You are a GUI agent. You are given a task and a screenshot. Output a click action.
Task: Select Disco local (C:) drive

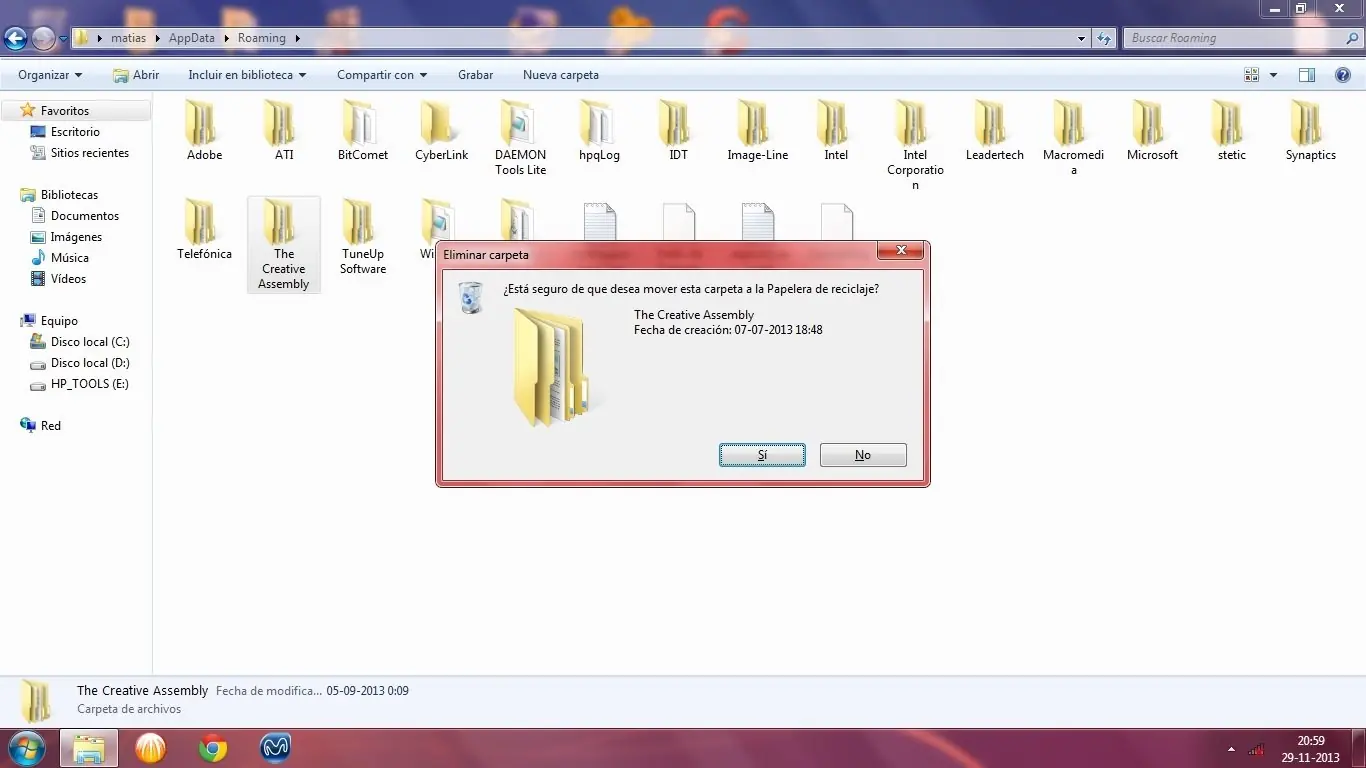[90, 342]
